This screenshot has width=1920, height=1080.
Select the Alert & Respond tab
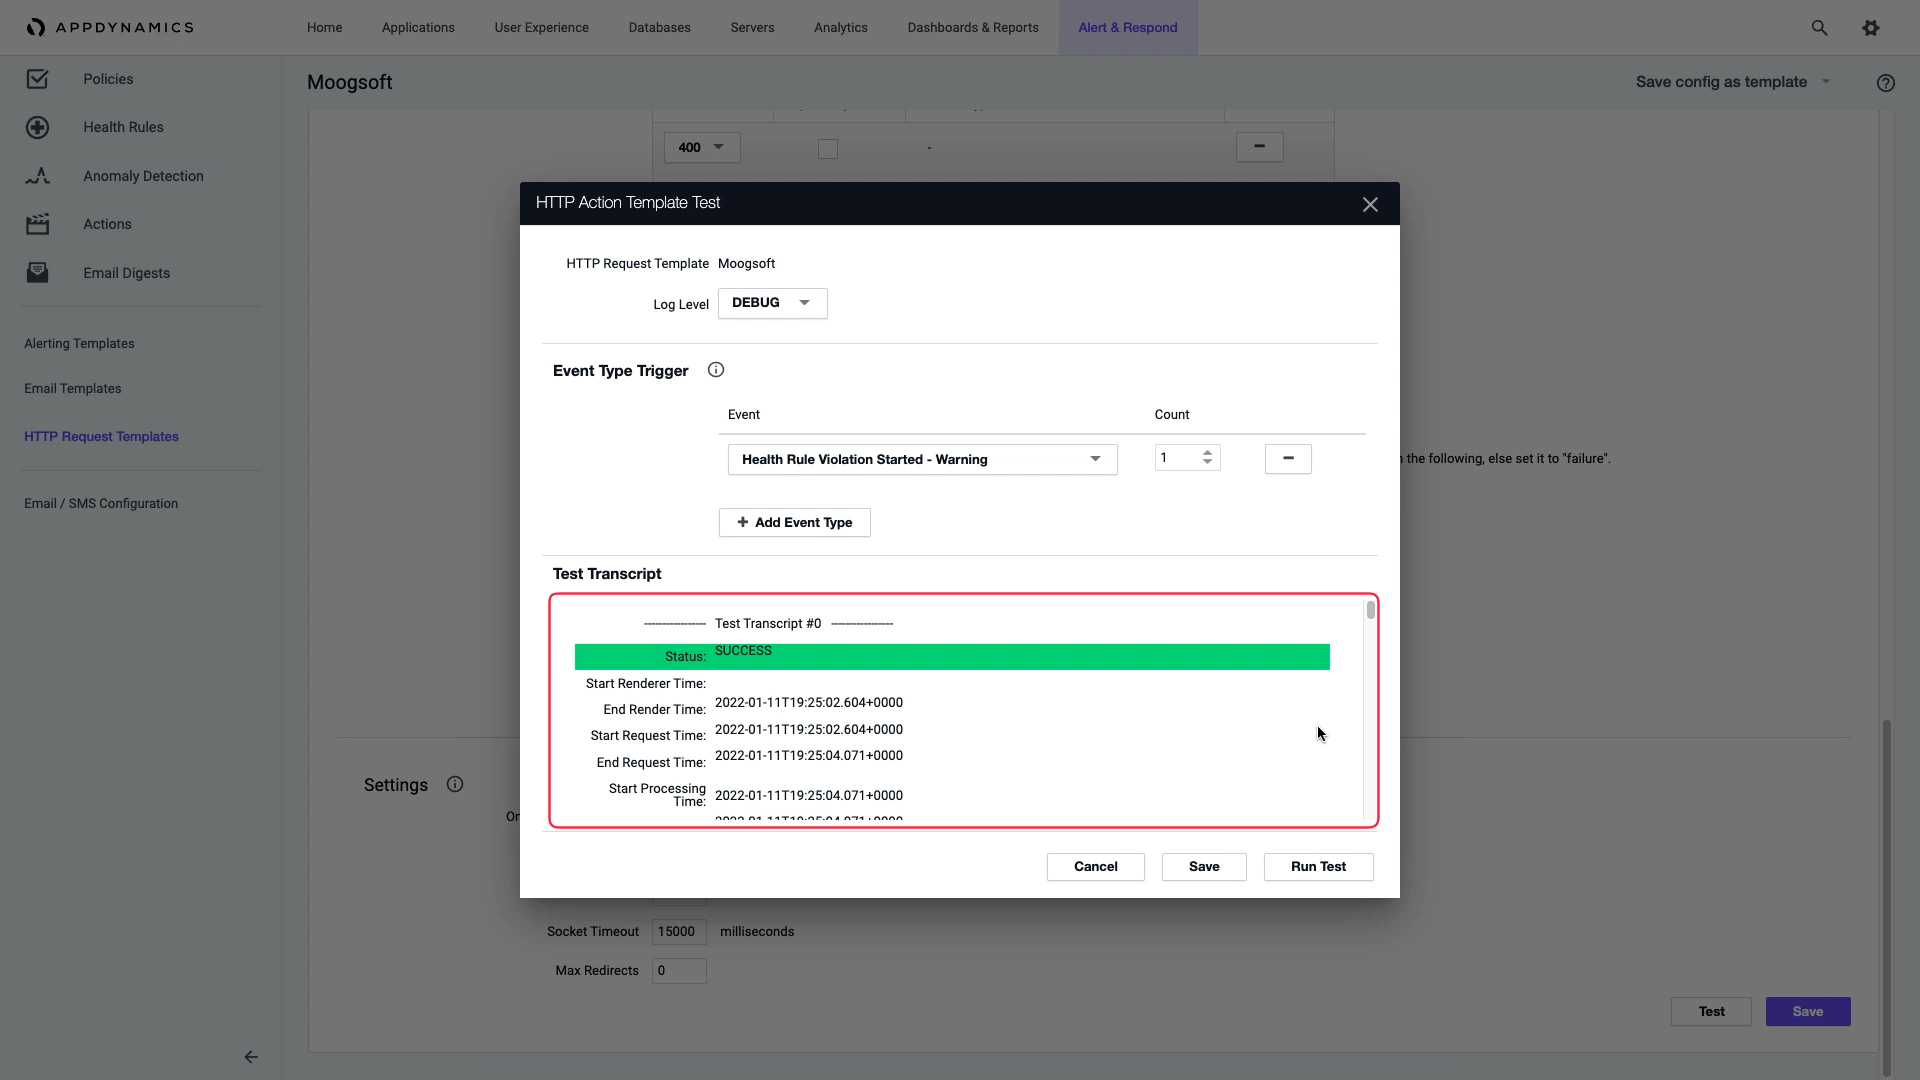pos(1128,28)
